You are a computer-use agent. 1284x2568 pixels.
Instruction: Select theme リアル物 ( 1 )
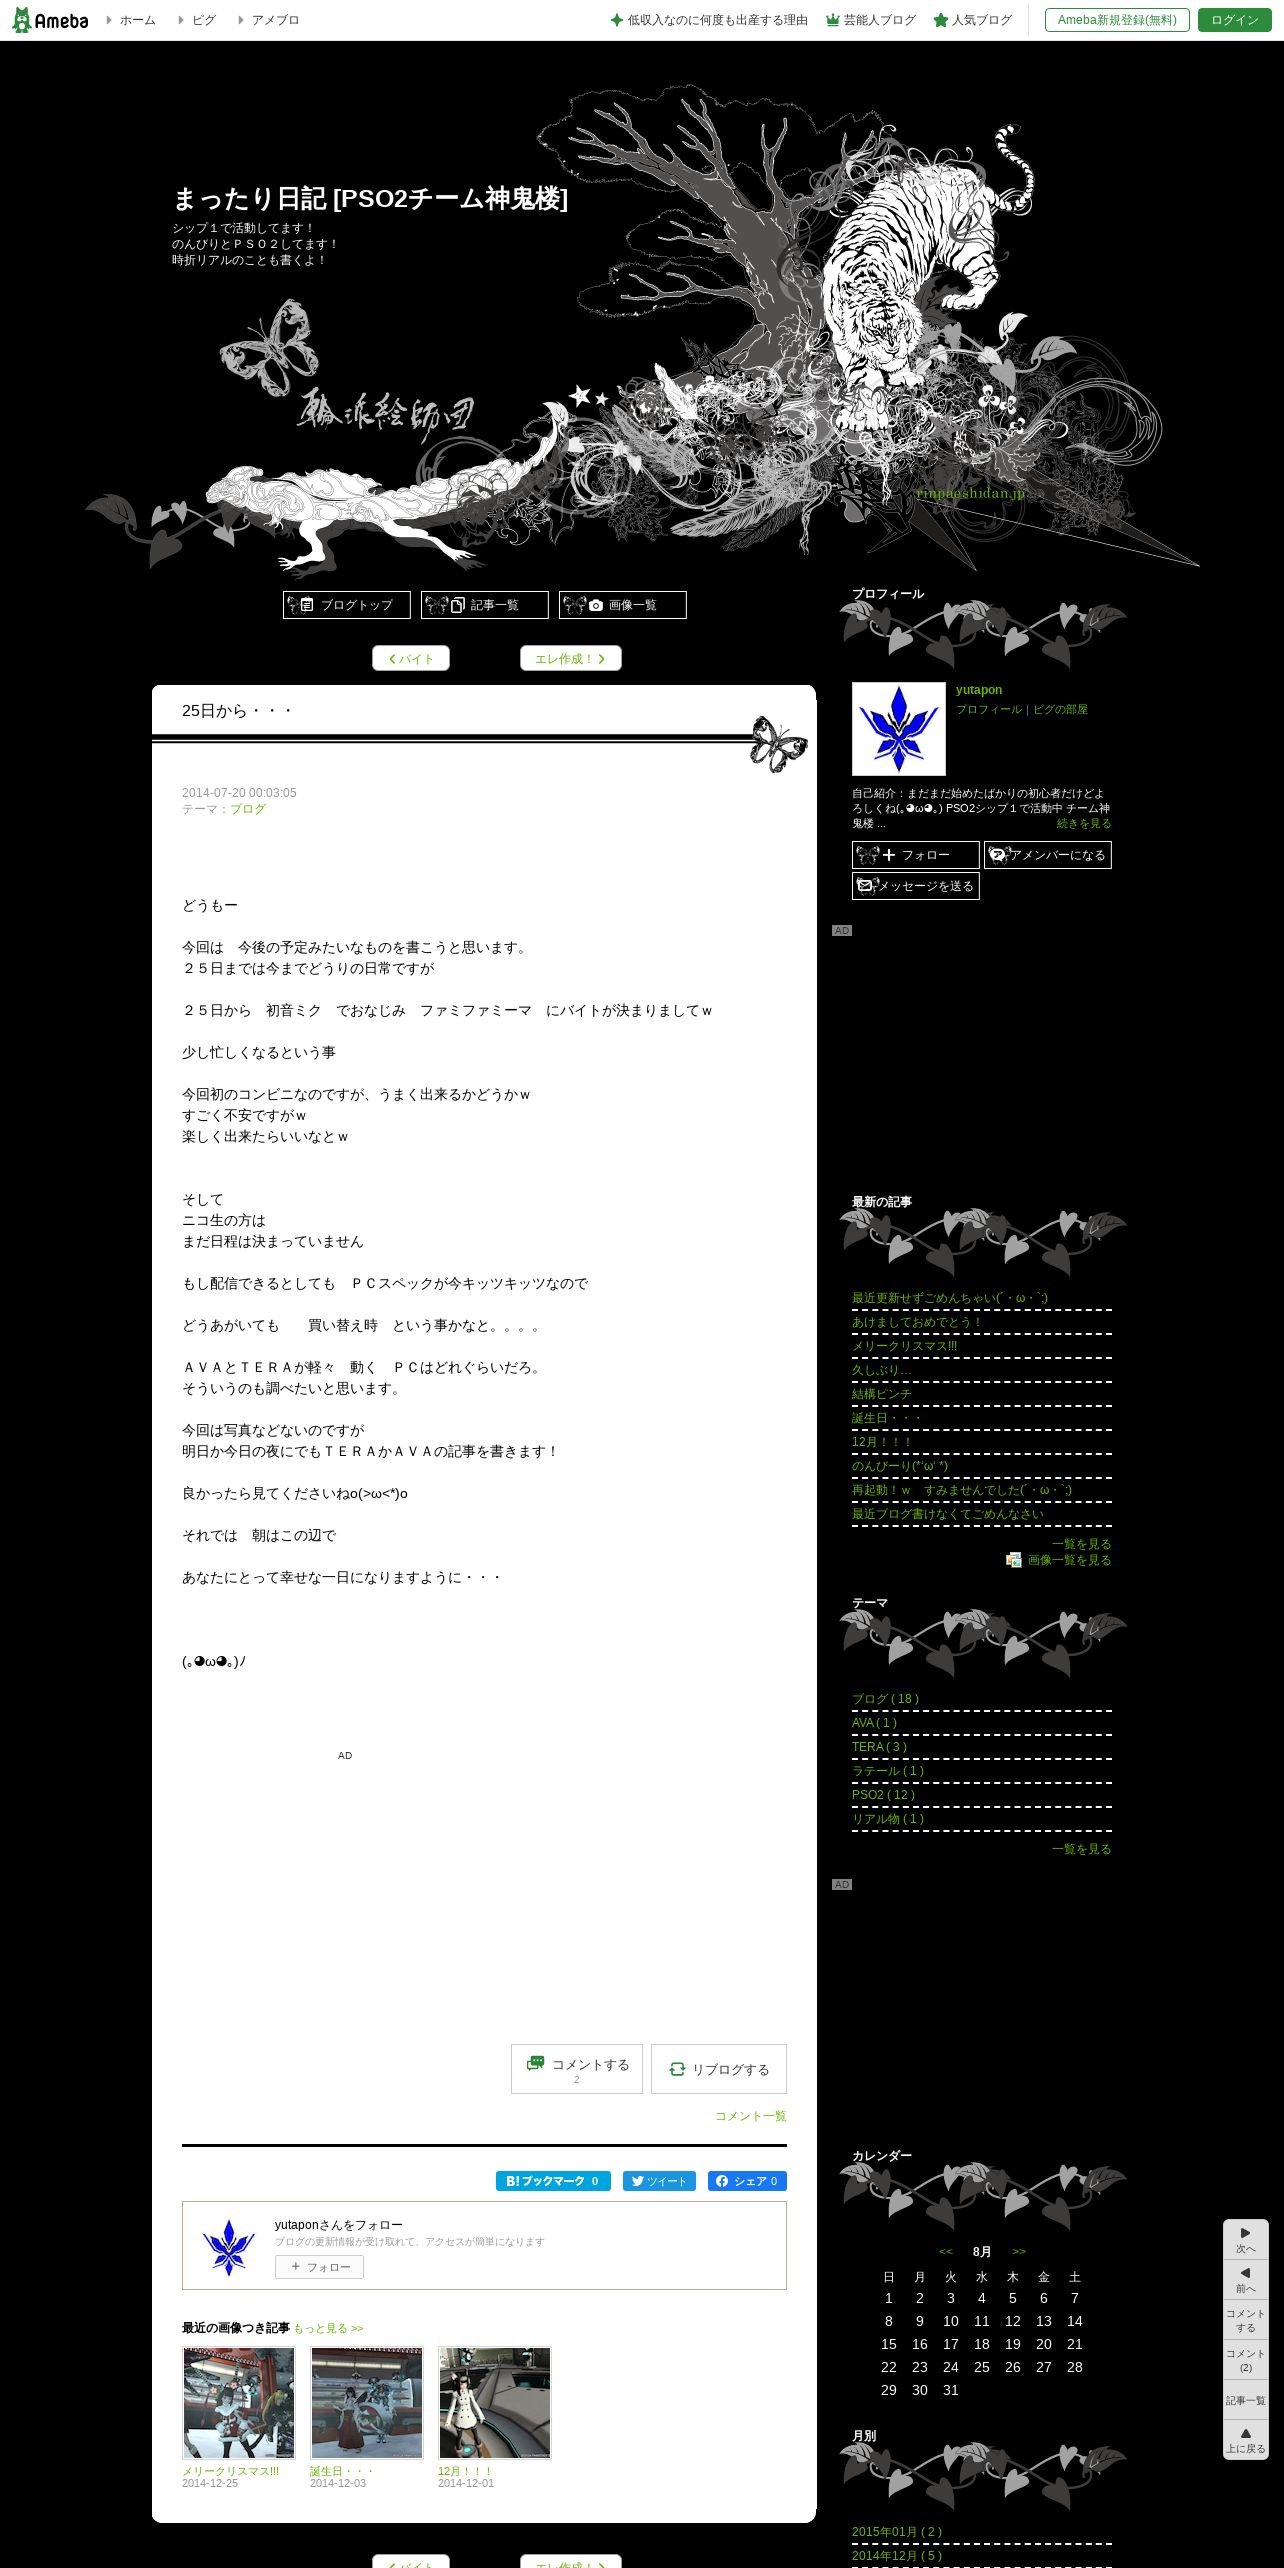888,1819
